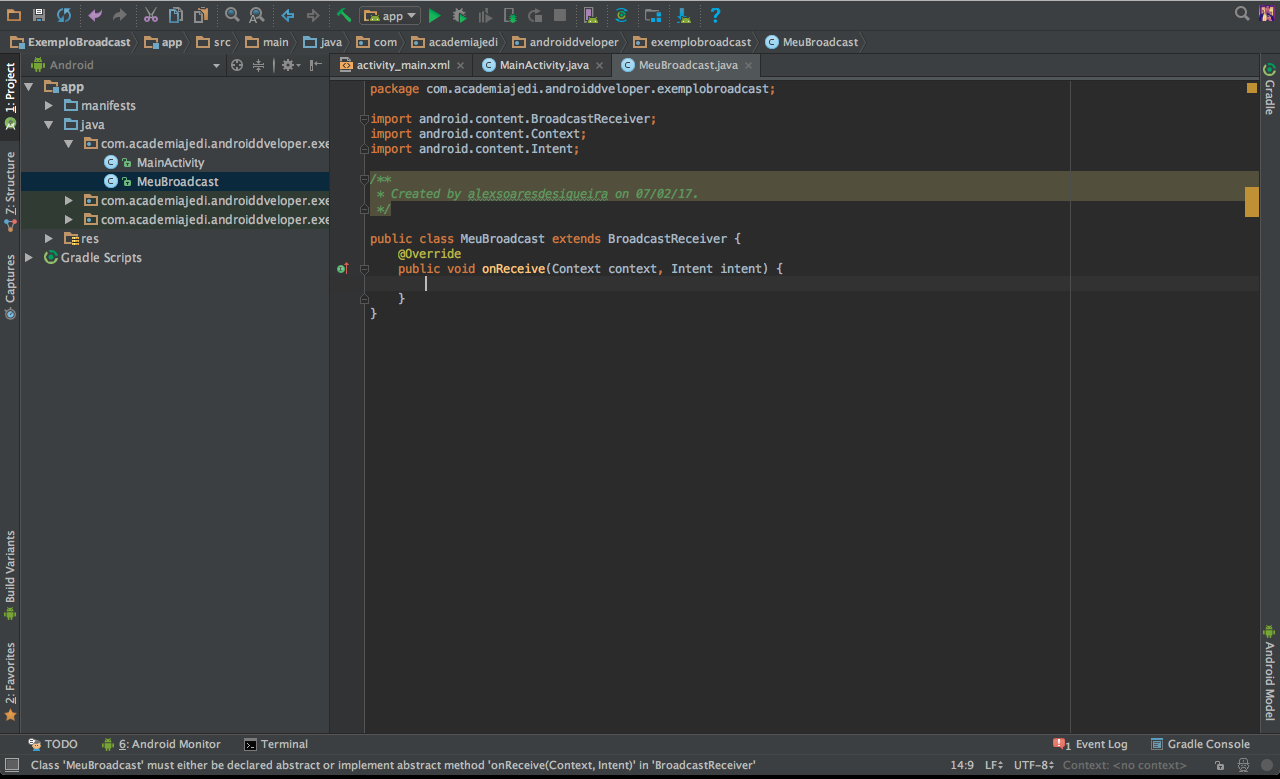The image size is (1280, 779).
Task: Click the Cut scissors icon
Action: [150, 15]
